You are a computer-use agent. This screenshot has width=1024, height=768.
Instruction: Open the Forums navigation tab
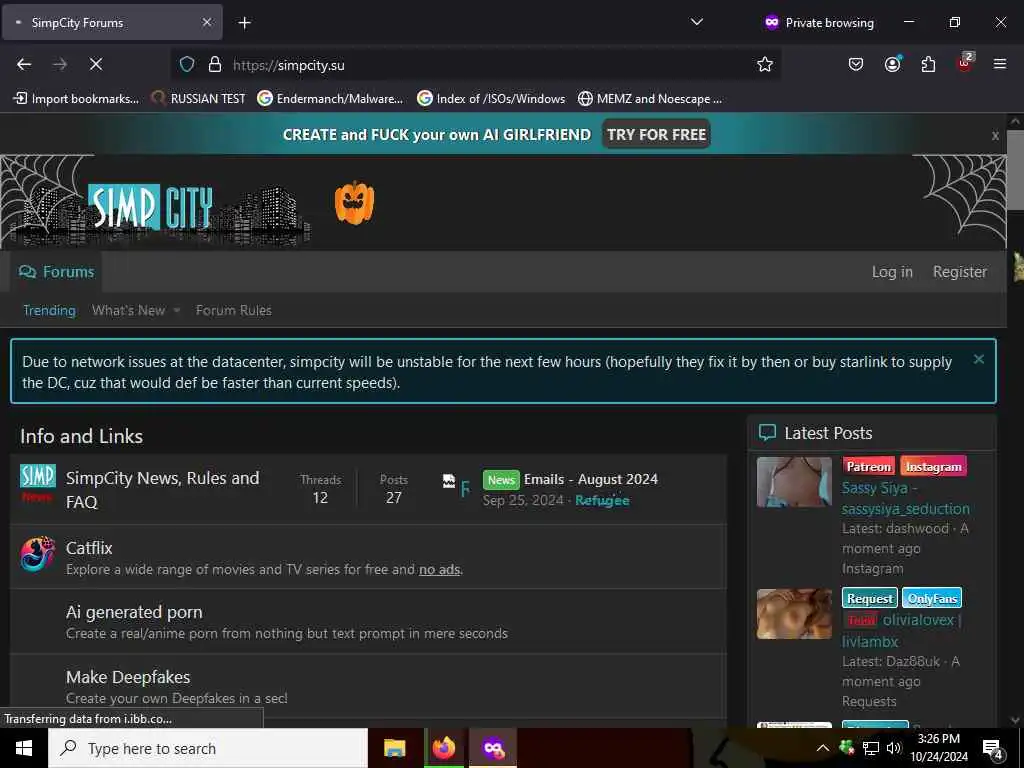[x=56, y=272]
